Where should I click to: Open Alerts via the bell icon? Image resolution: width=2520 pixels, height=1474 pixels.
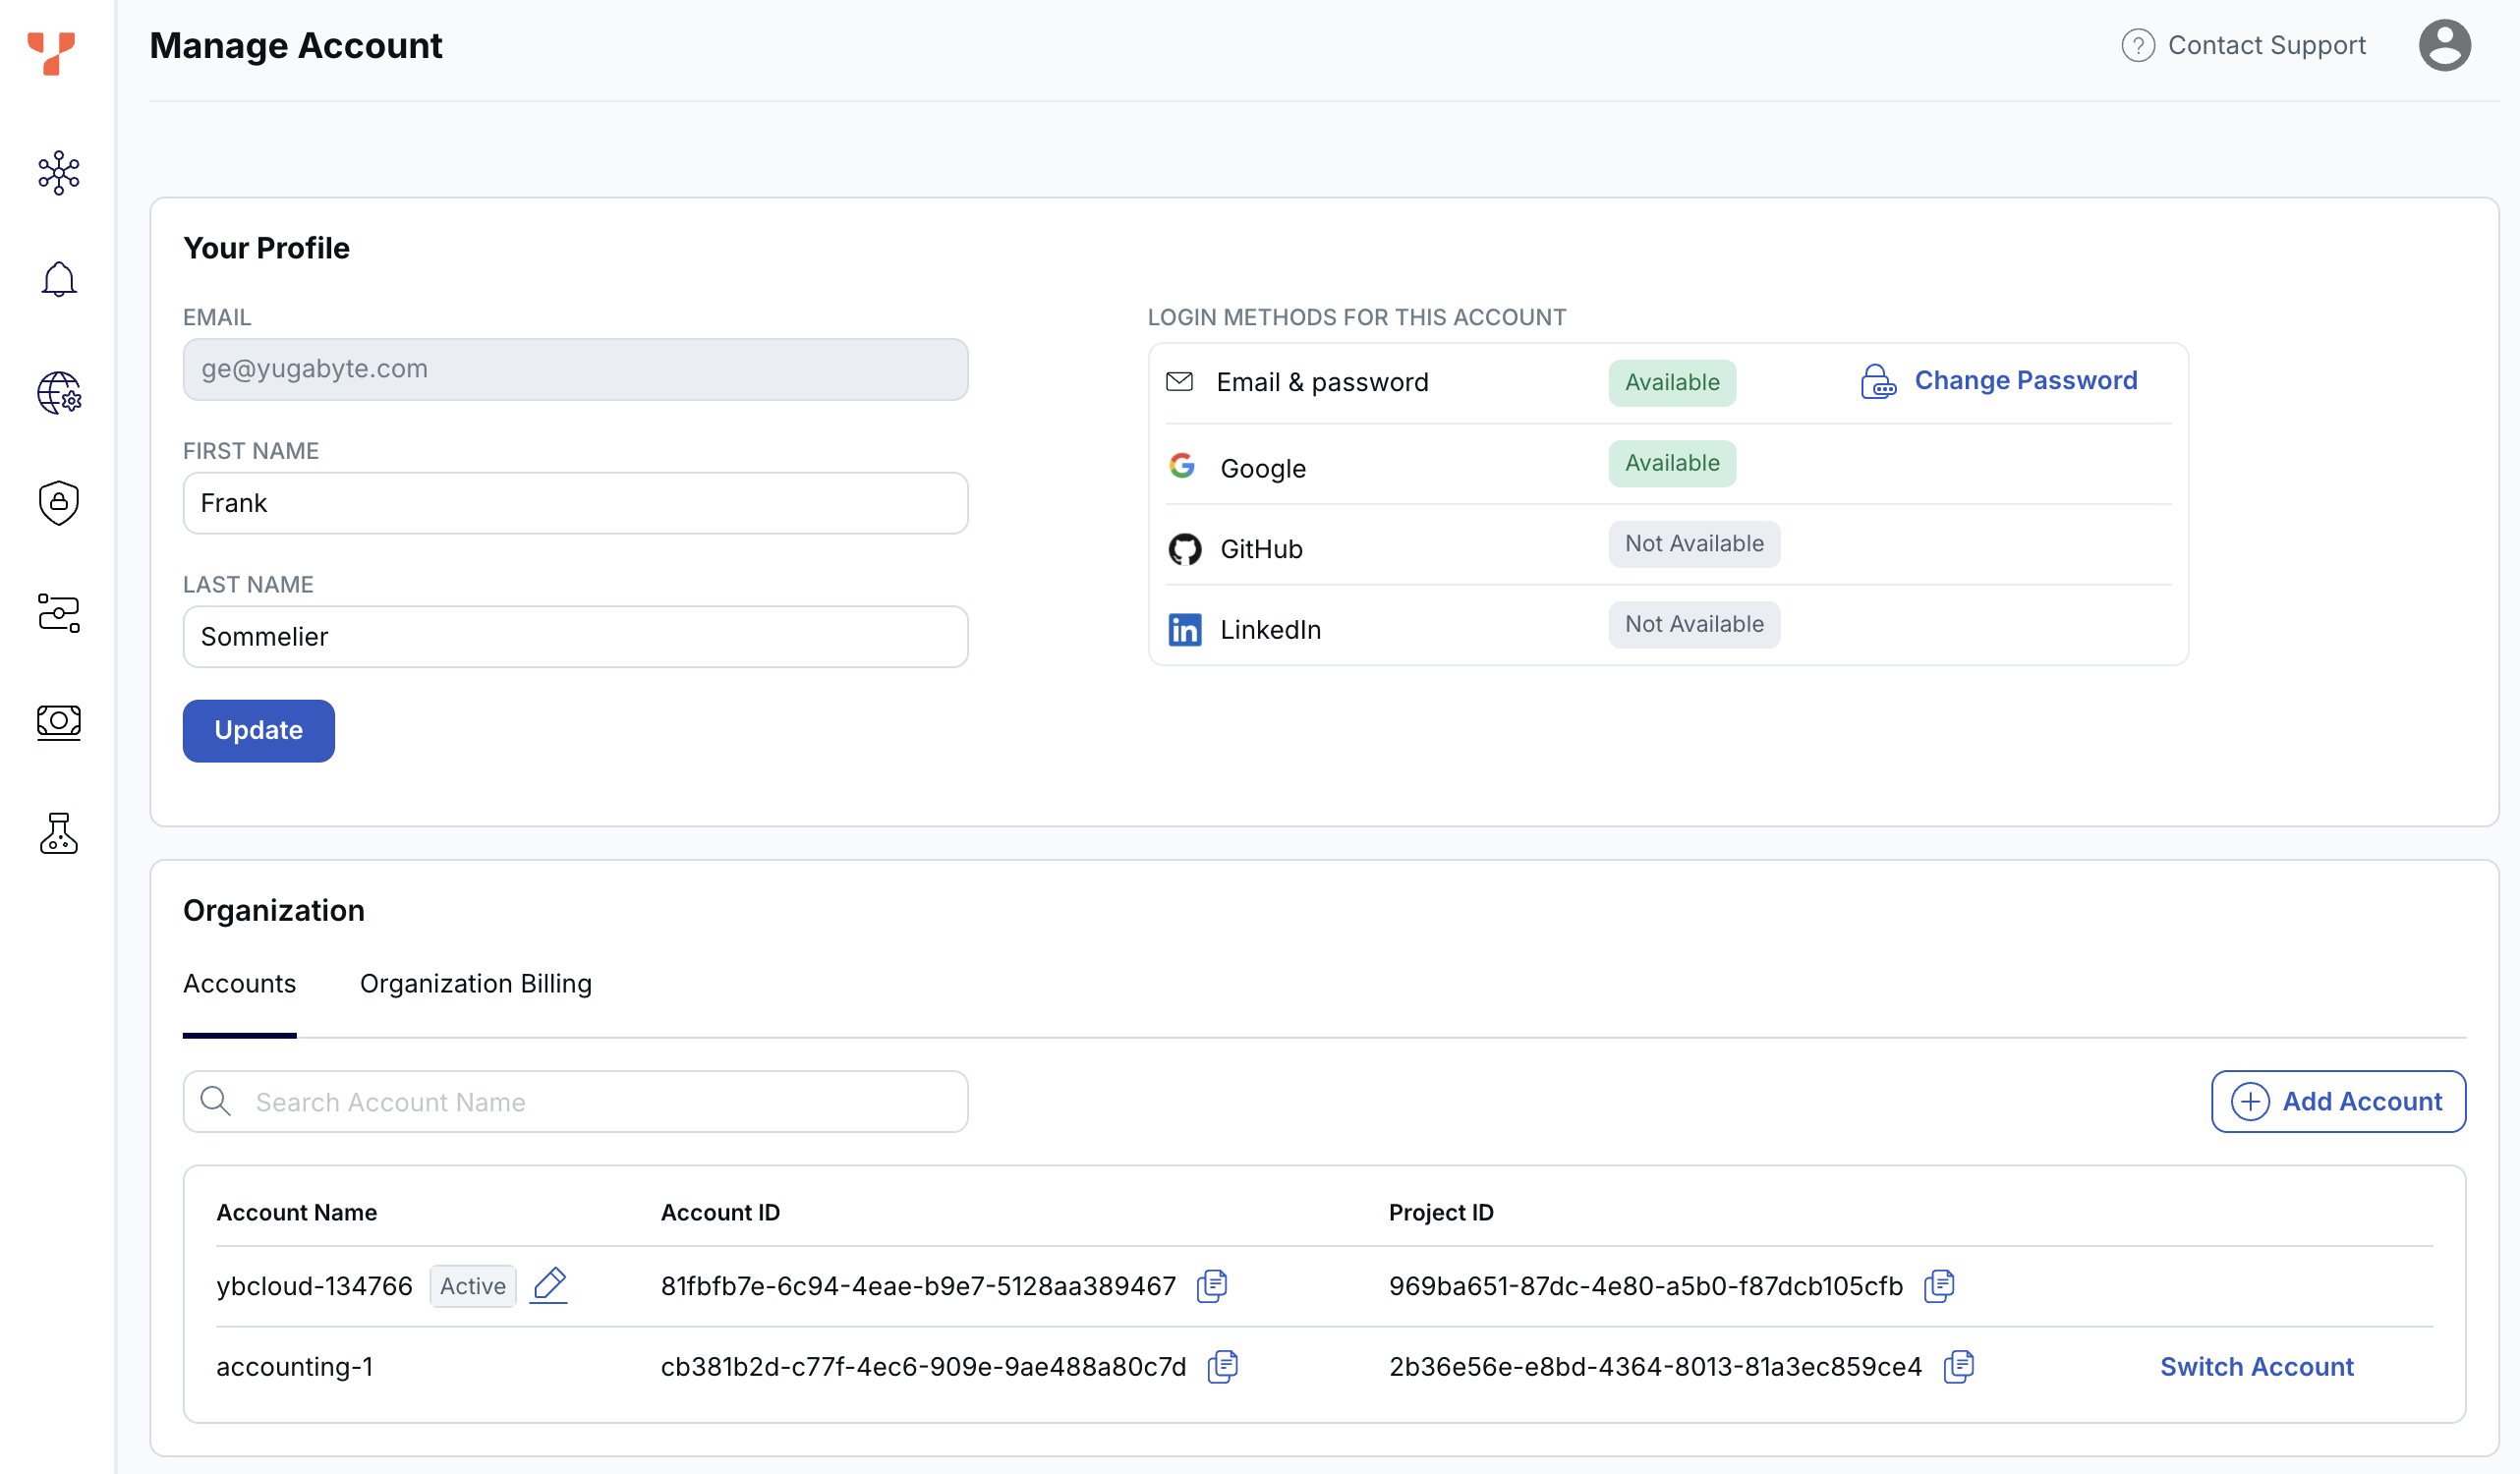click(59, 279)
